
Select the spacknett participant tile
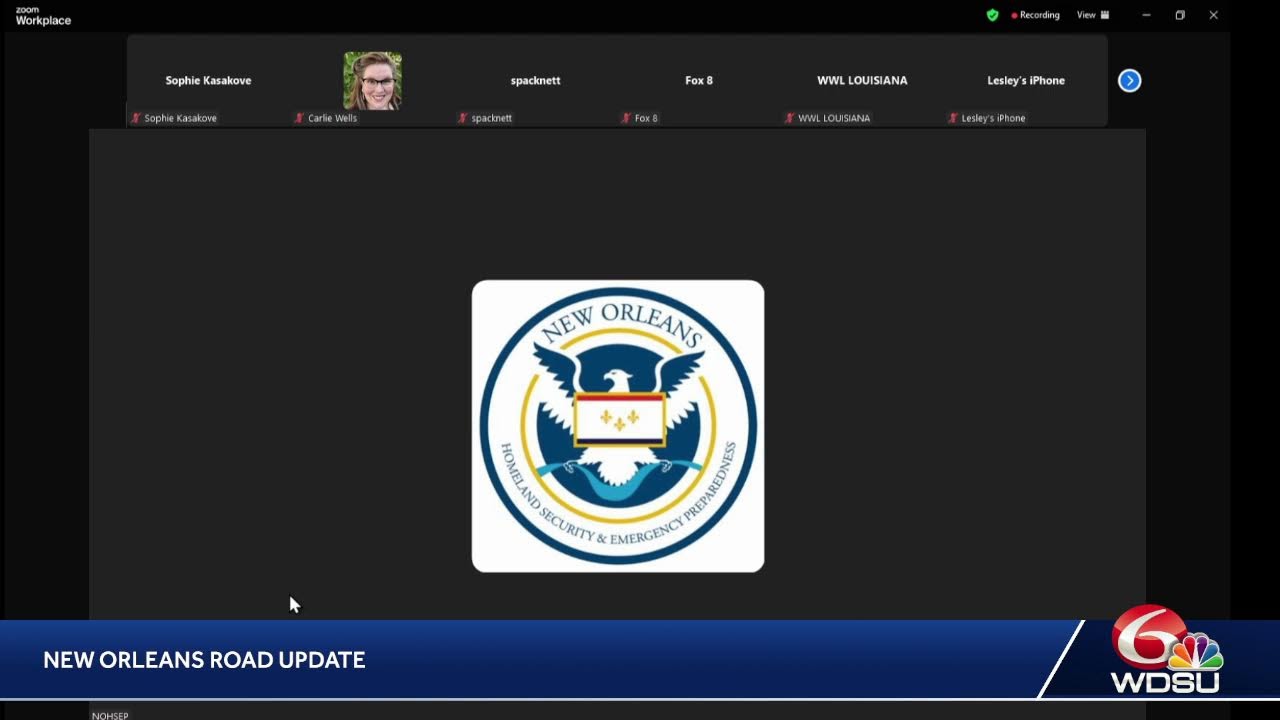click(x=535, y=81)
